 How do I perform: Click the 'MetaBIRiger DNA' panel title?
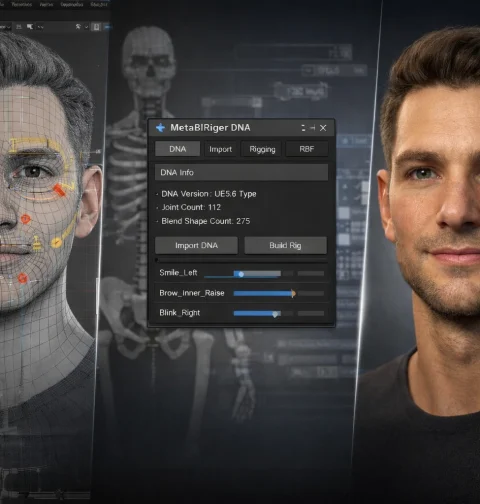point(210,128)
